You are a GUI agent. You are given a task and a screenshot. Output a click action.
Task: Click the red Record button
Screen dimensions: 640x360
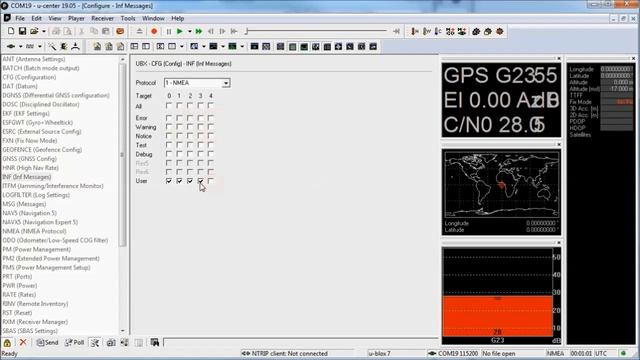click(154, 31)
